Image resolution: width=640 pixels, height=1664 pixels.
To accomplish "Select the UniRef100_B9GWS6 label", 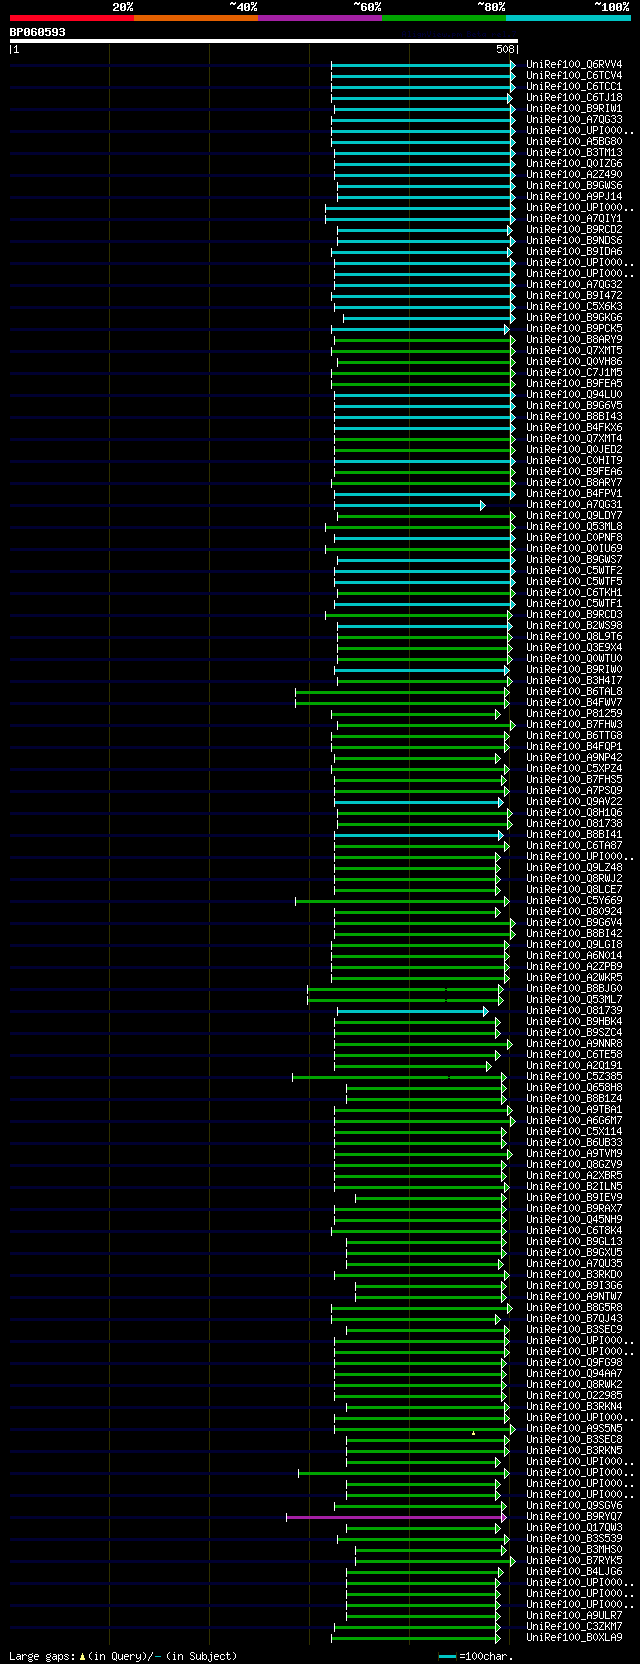I will (x=574, y=186).
